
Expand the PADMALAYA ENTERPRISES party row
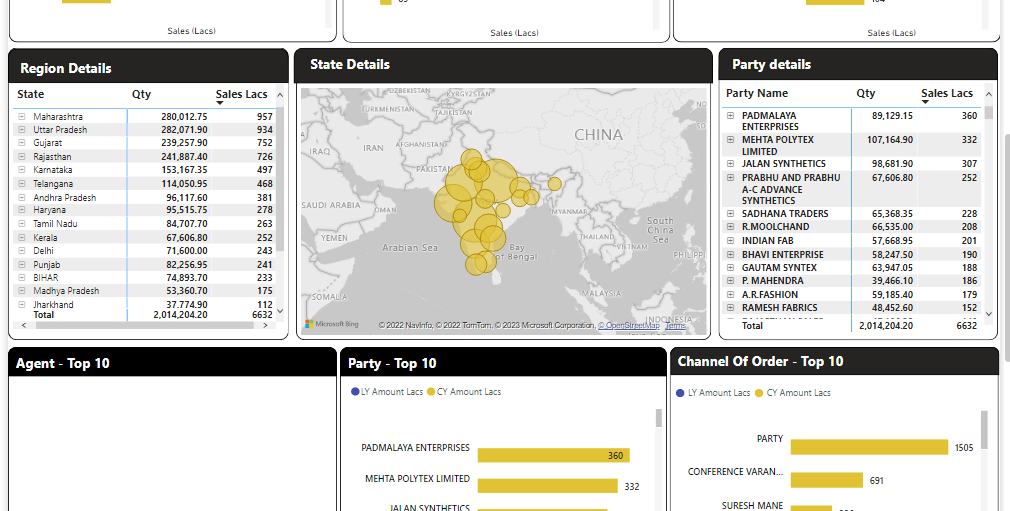730,116
